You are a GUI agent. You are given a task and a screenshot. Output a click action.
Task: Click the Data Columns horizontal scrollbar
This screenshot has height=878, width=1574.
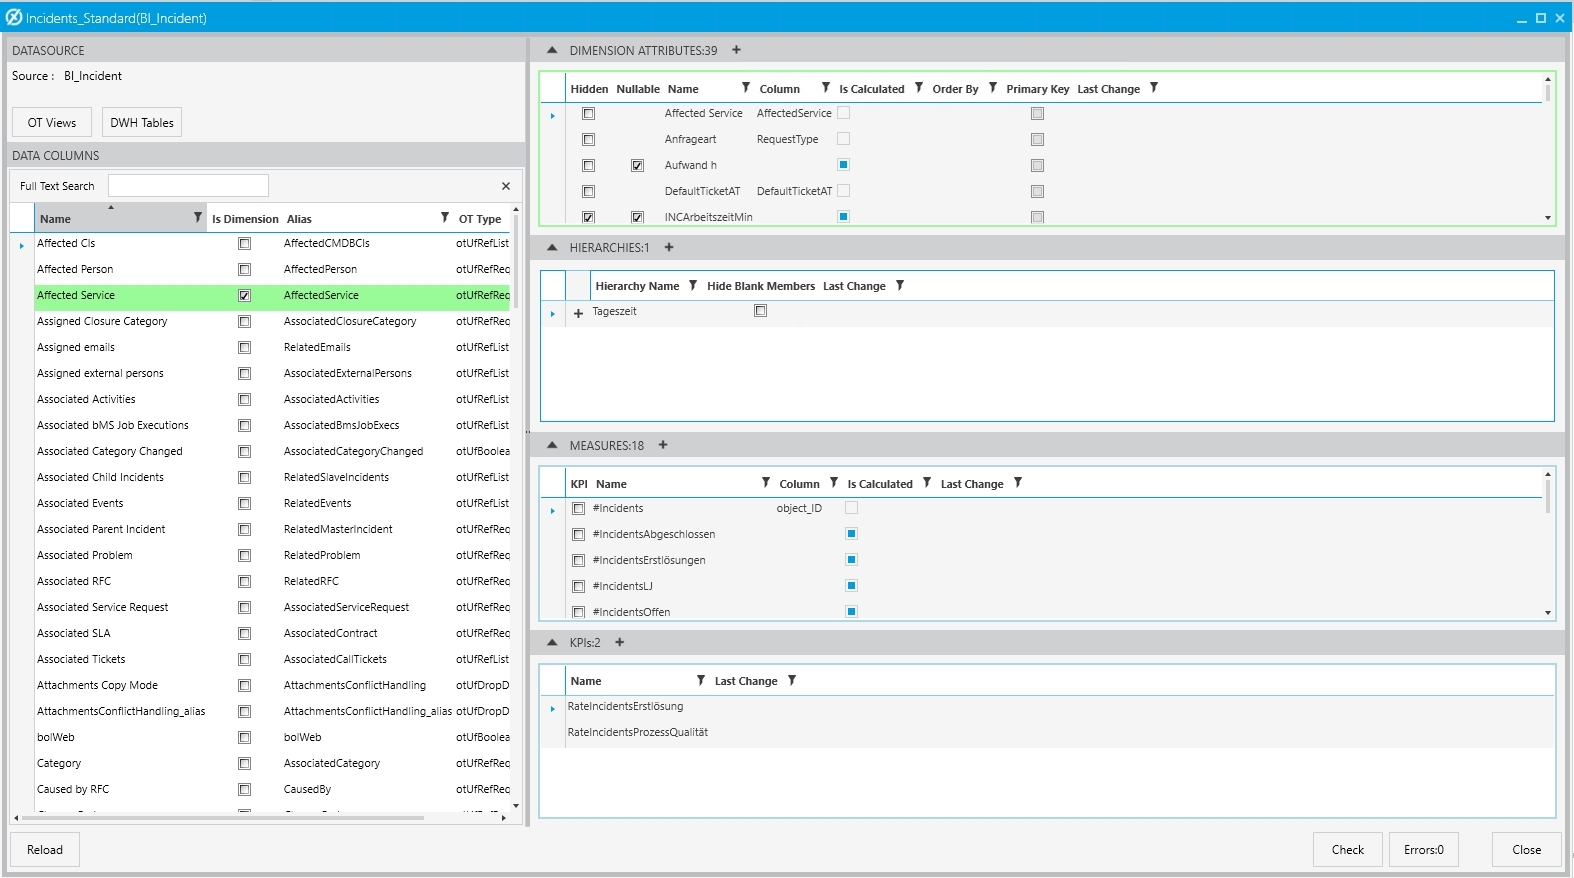pos(223,818)
